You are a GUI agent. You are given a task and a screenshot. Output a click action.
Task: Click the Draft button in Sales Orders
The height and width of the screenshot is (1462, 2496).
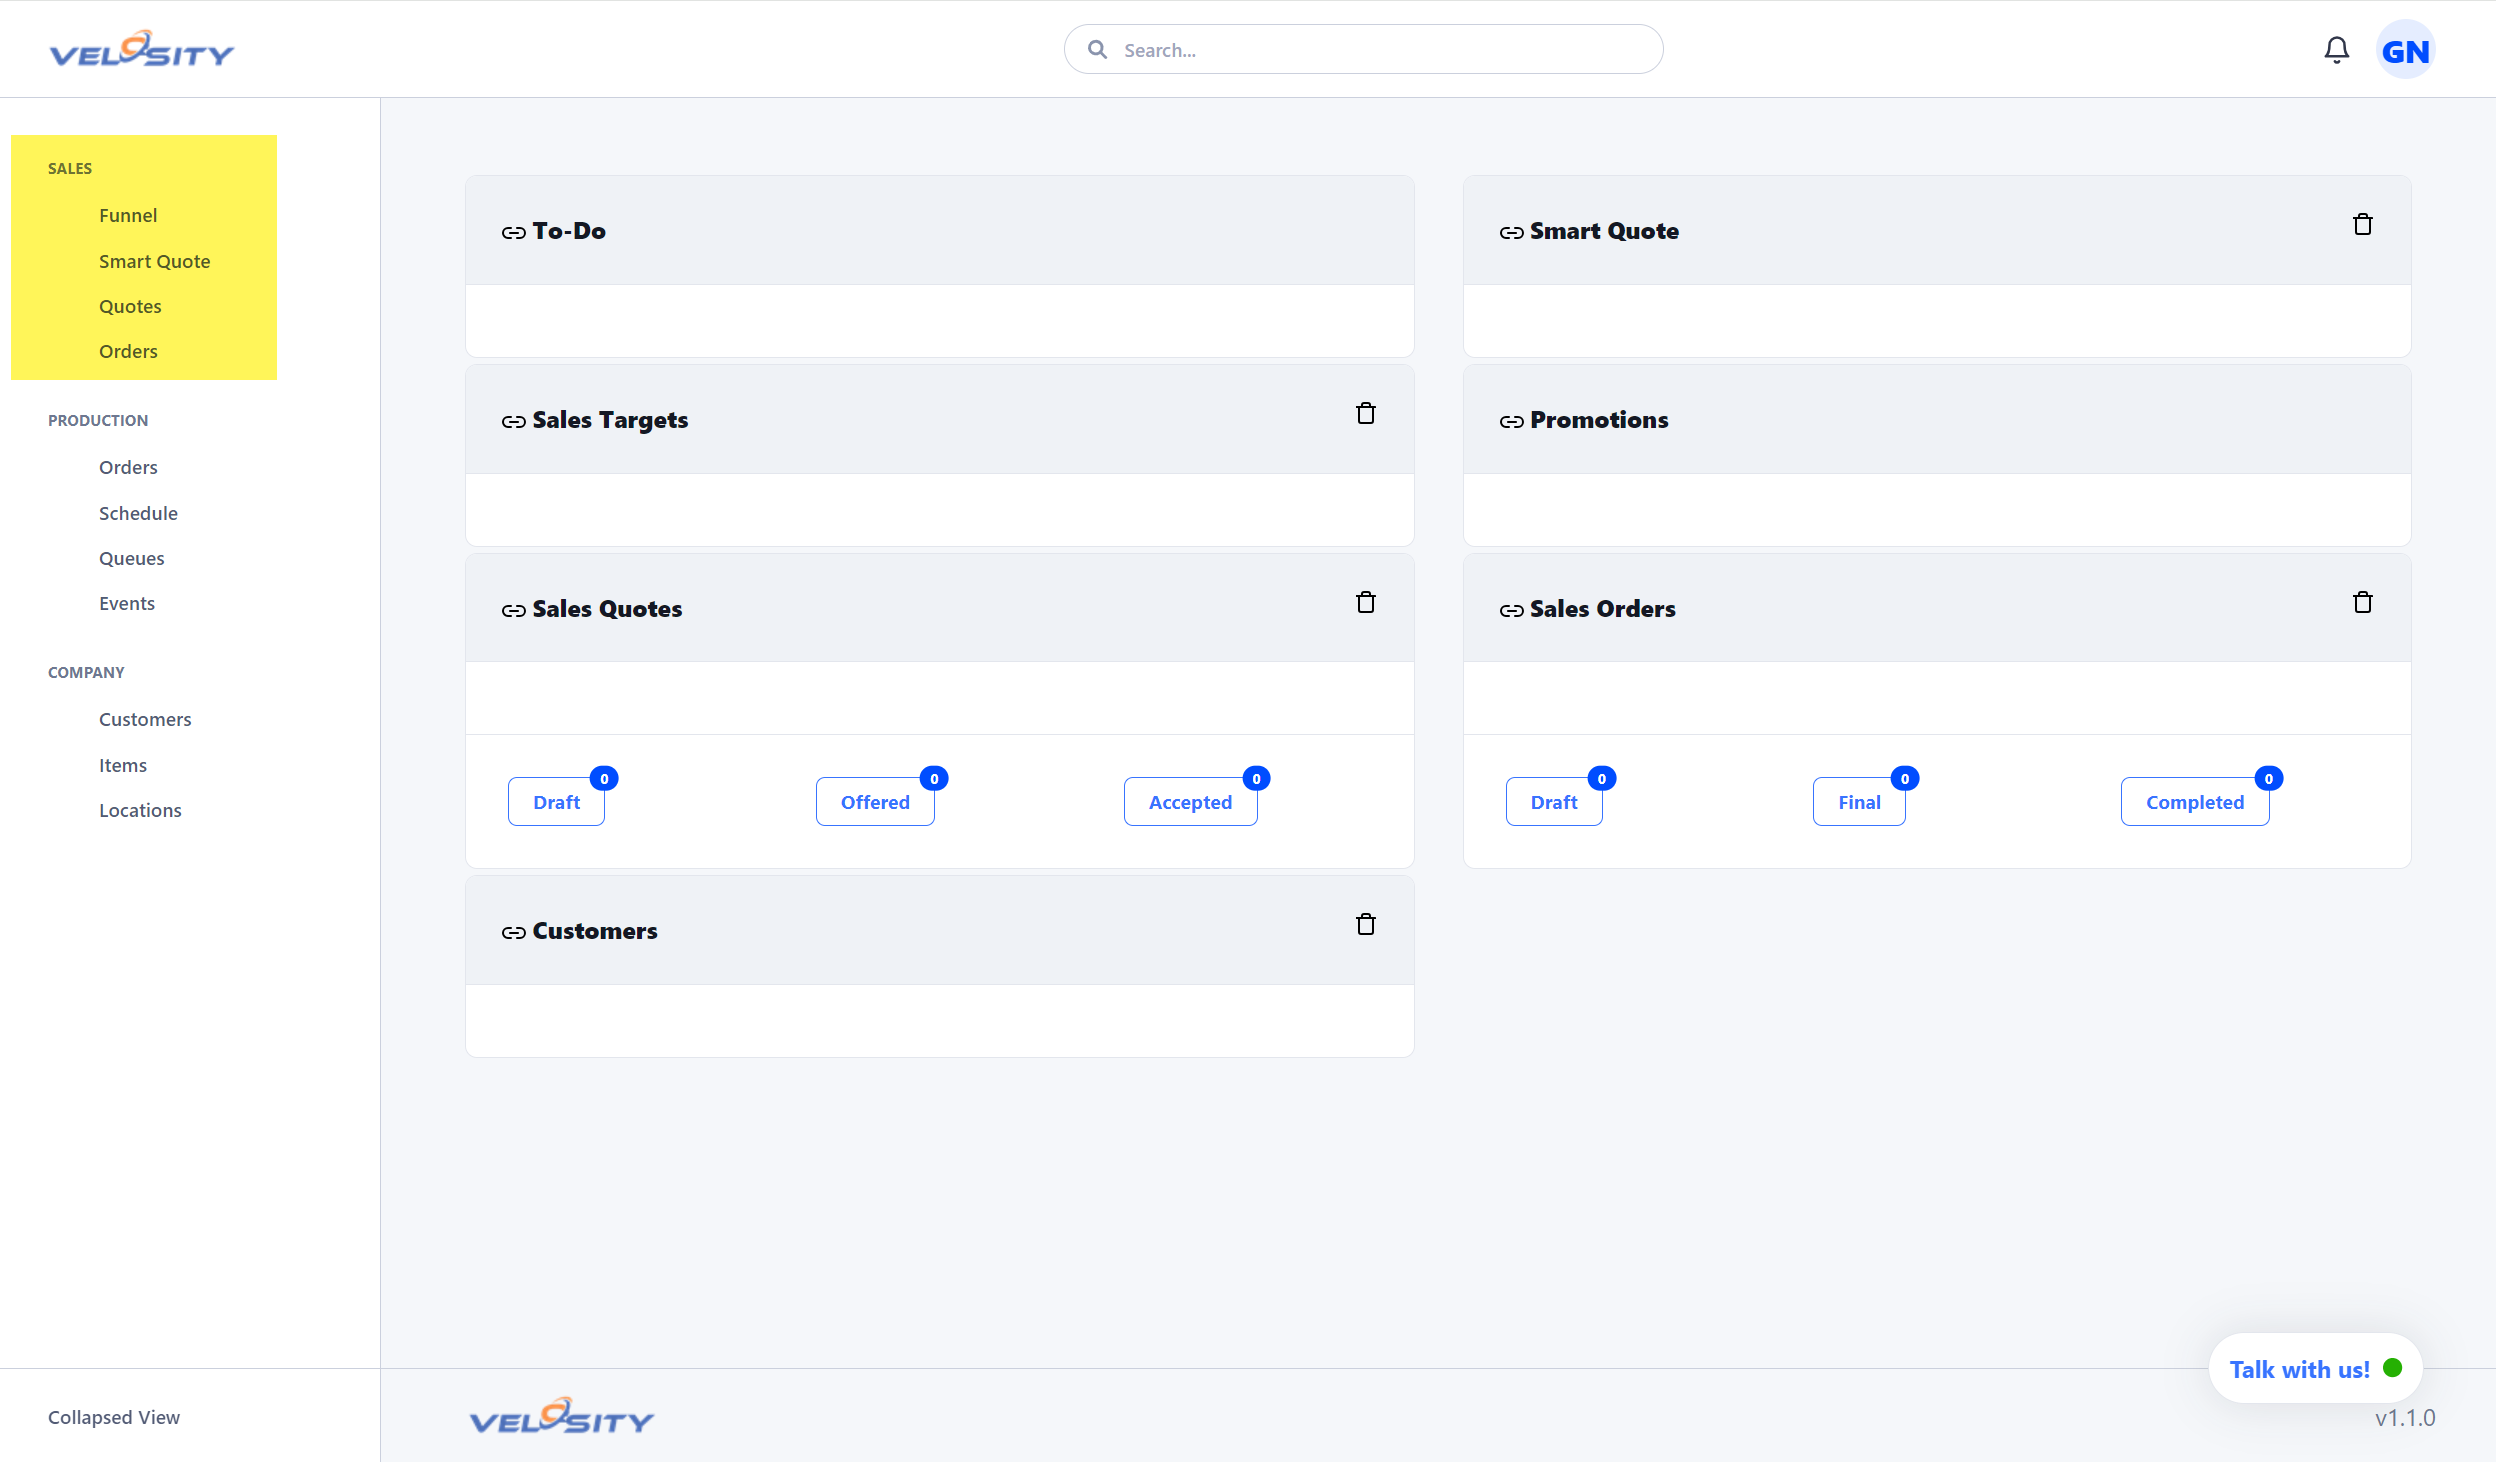tap(1554, 802)
